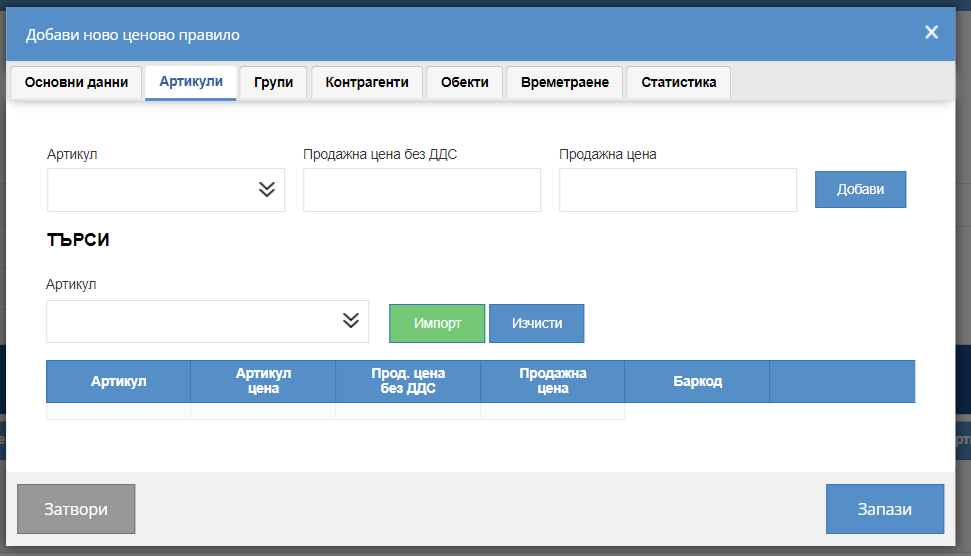The image size is (971, 556).
Task: Select the Артикули tab
Action: pos(191,82)
